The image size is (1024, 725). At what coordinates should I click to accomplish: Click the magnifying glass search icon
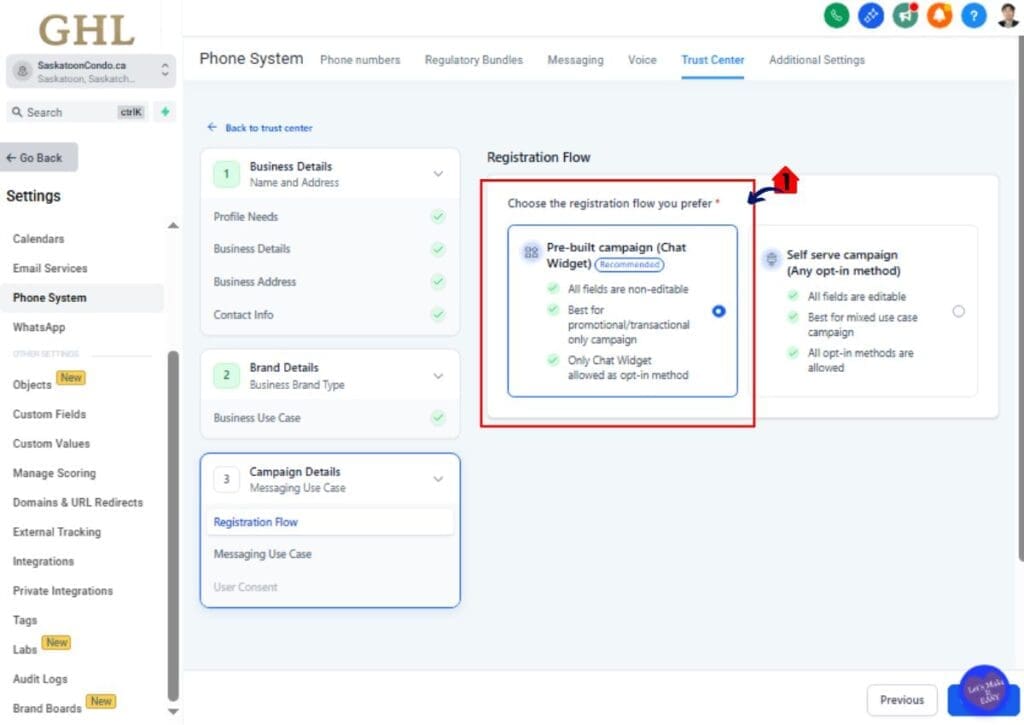[x=25, y=112]
